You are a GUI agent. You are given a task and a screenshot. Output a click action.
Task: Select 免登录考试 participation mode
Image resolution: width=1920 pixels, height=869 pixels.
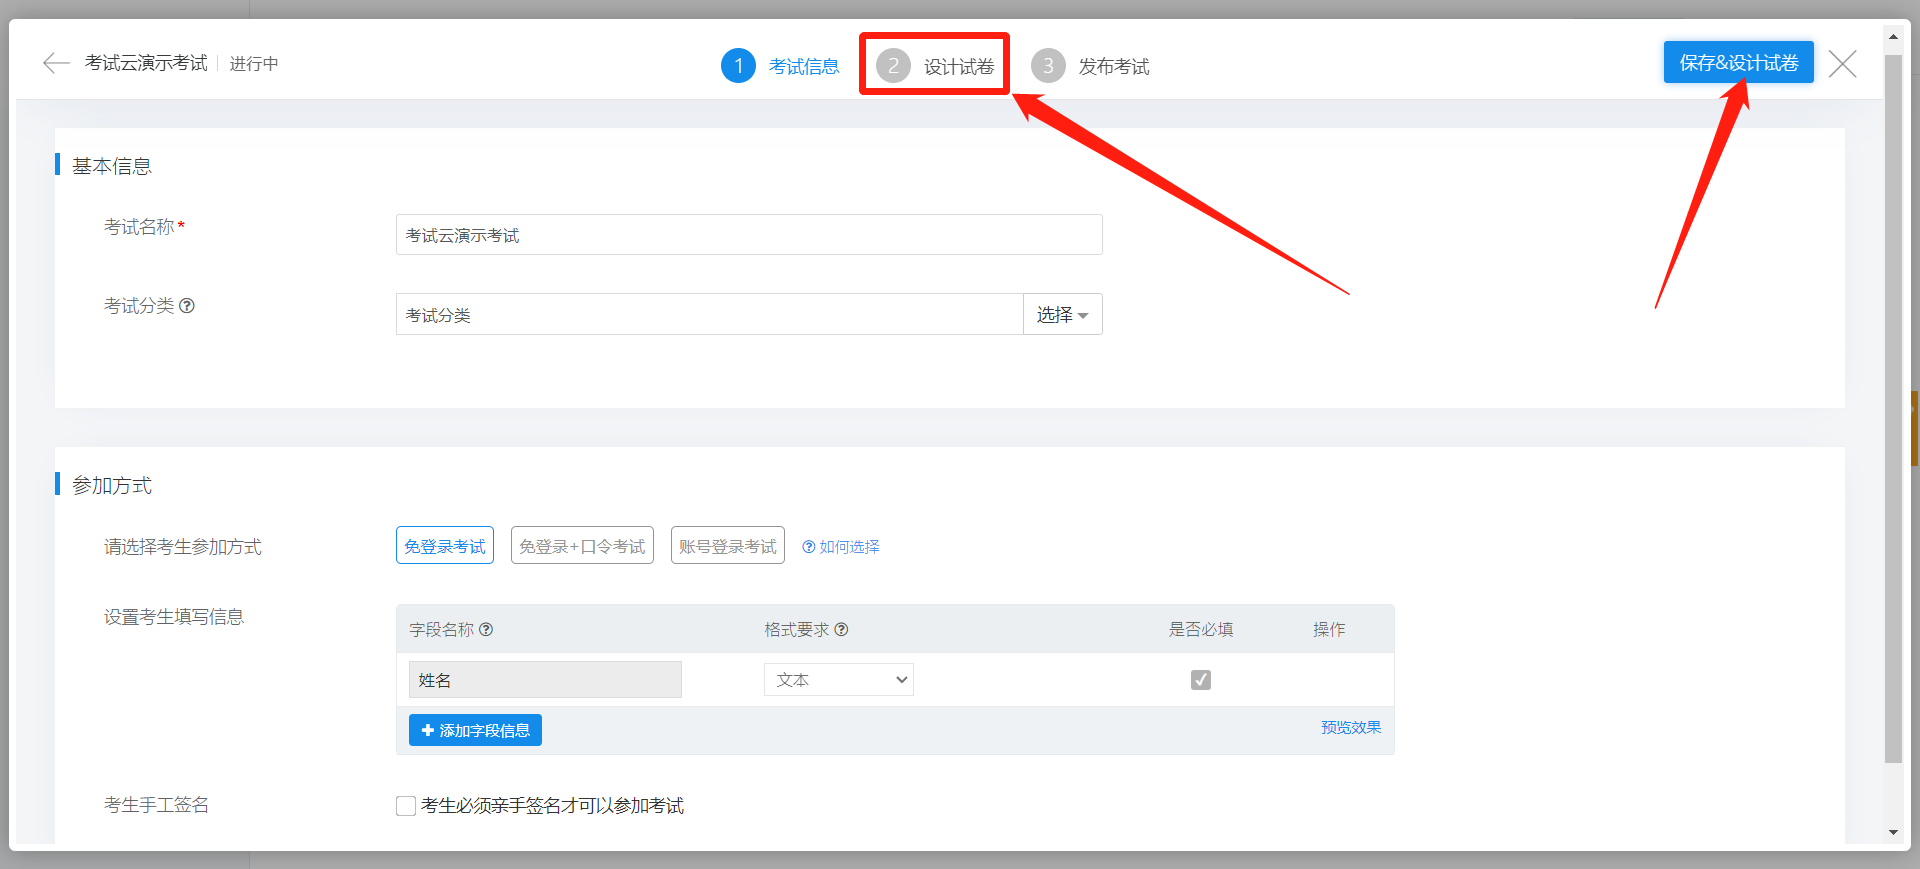point(445,546)
